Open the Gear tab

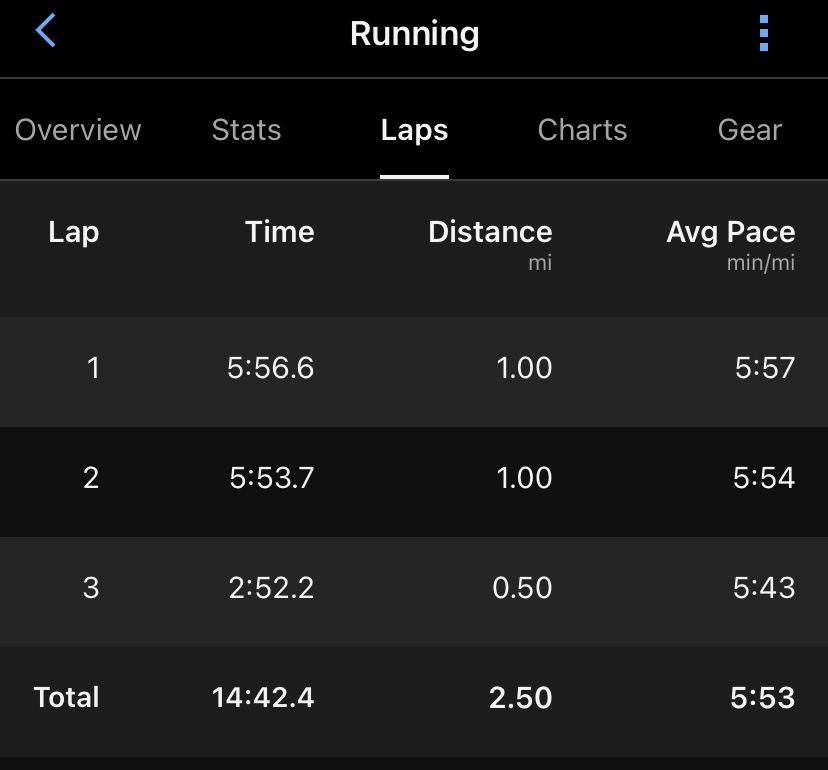(x=750, y=130)
